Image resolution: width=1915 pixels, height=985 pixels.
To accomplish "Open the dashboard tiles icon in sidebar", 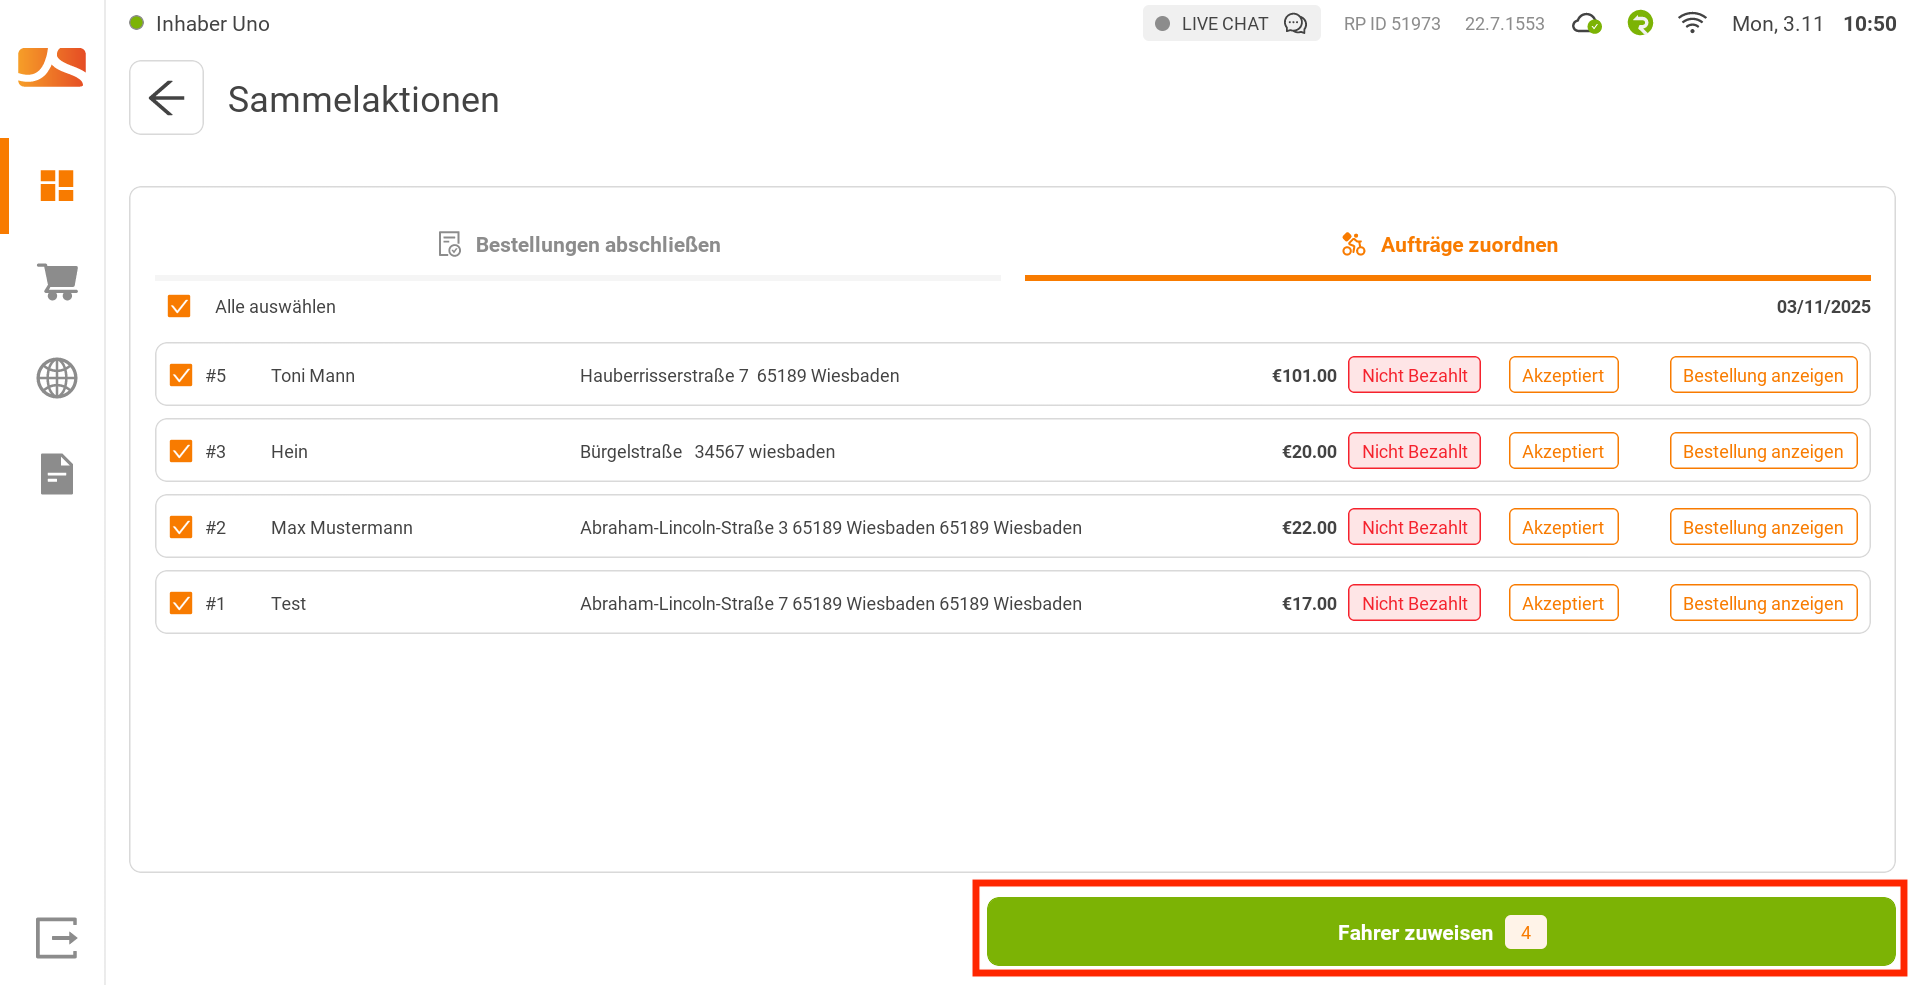I will (57, 186).
